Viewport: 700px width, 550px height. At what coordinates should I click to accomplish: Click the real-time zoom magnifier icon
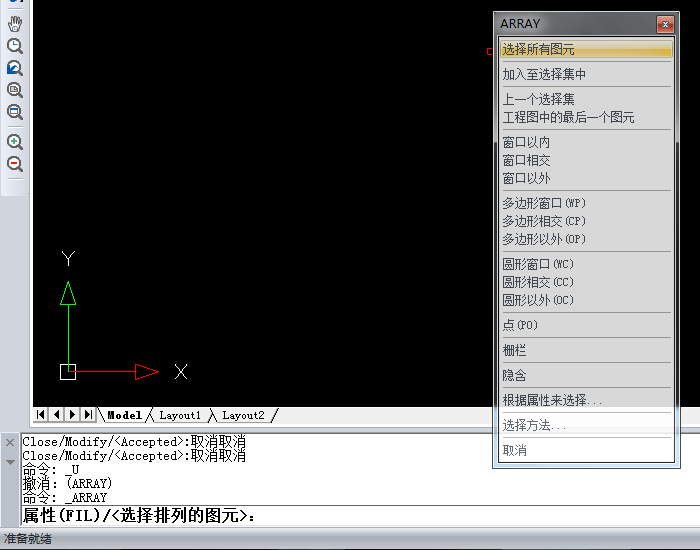(x=15, y=46)
